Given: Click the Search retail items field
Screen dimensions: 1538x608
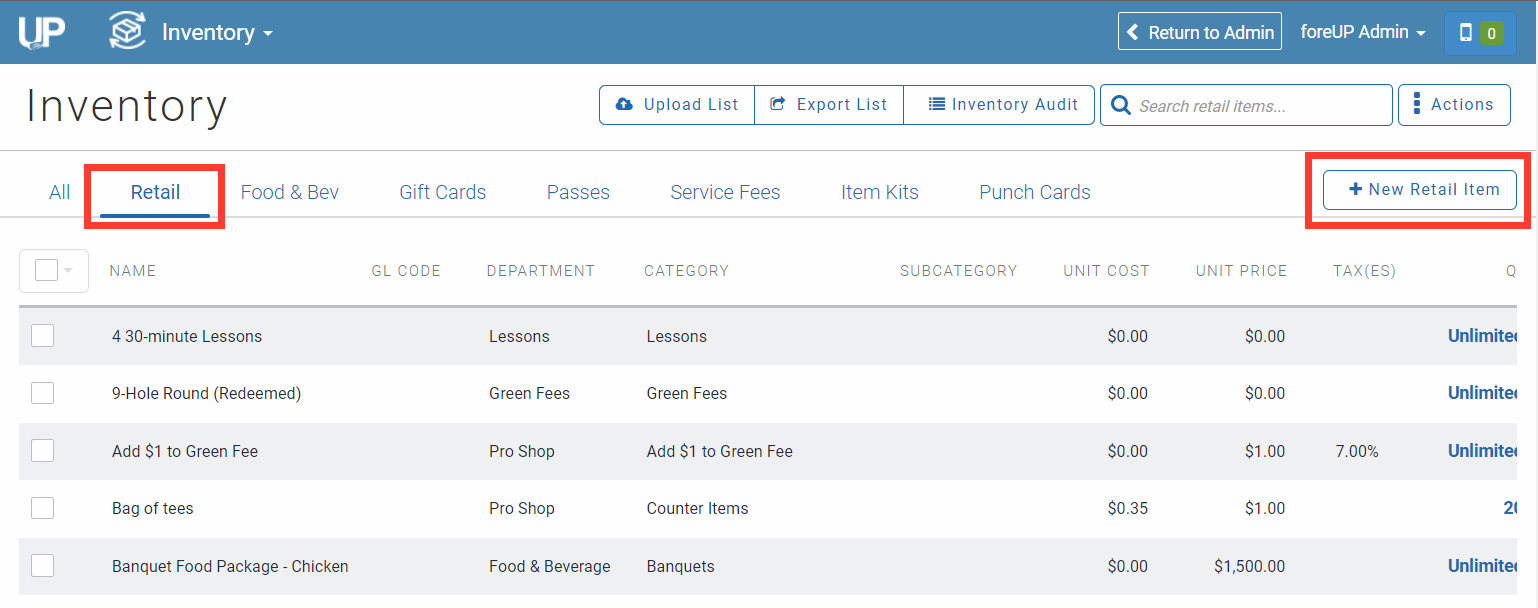Looking at the screenshot, I should point(1260,106).
